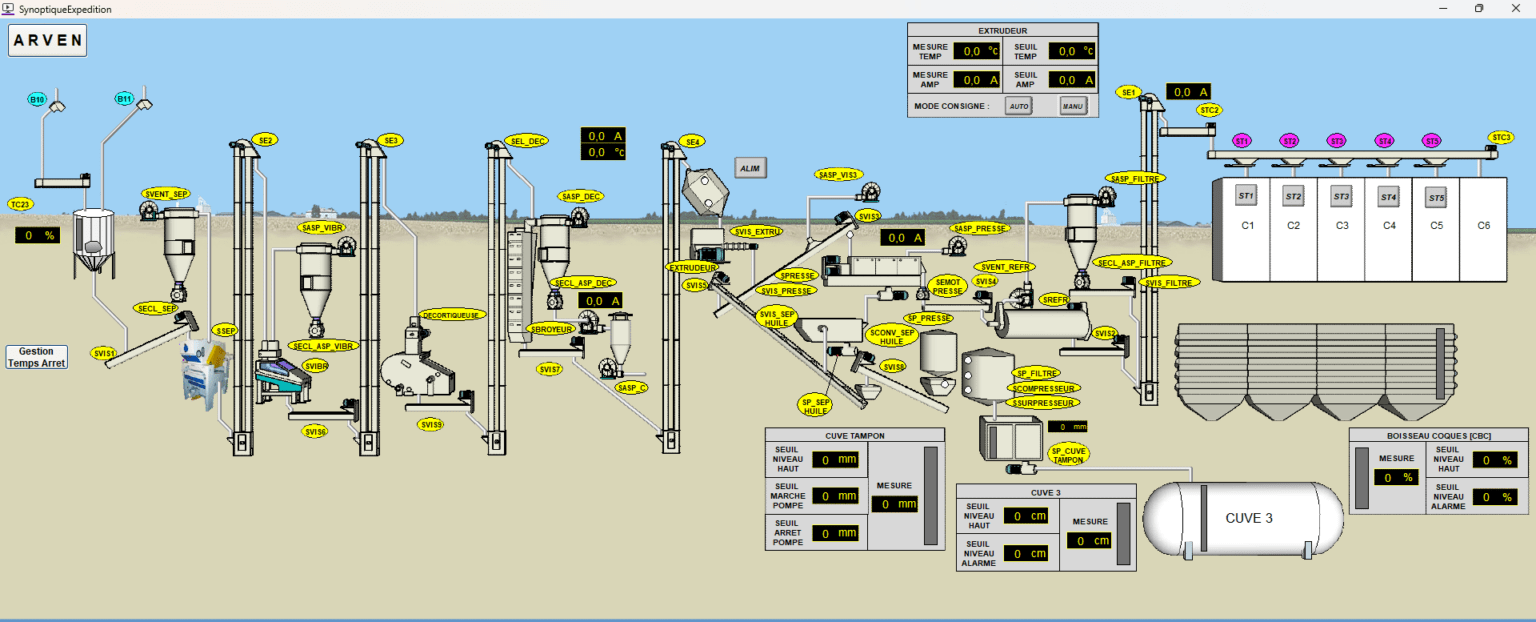Toggle the ST3 button on cell C3

coord(1341,196)
